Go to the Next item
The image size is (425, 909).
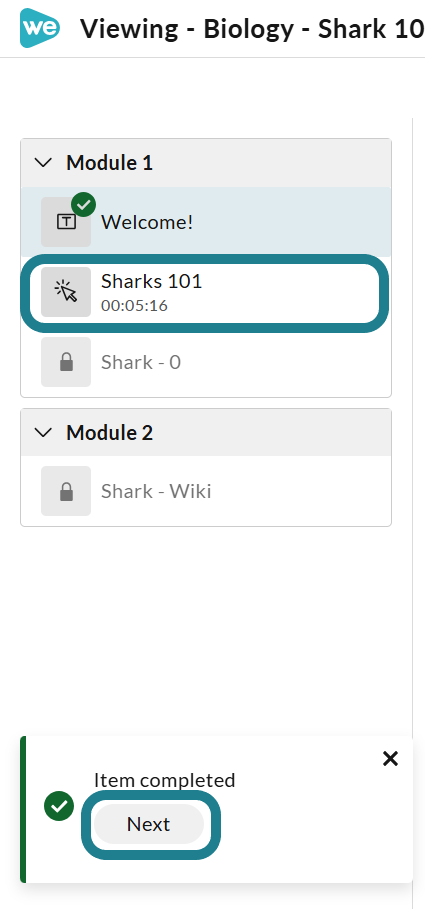pyautogui.click(x=149, y=824)
